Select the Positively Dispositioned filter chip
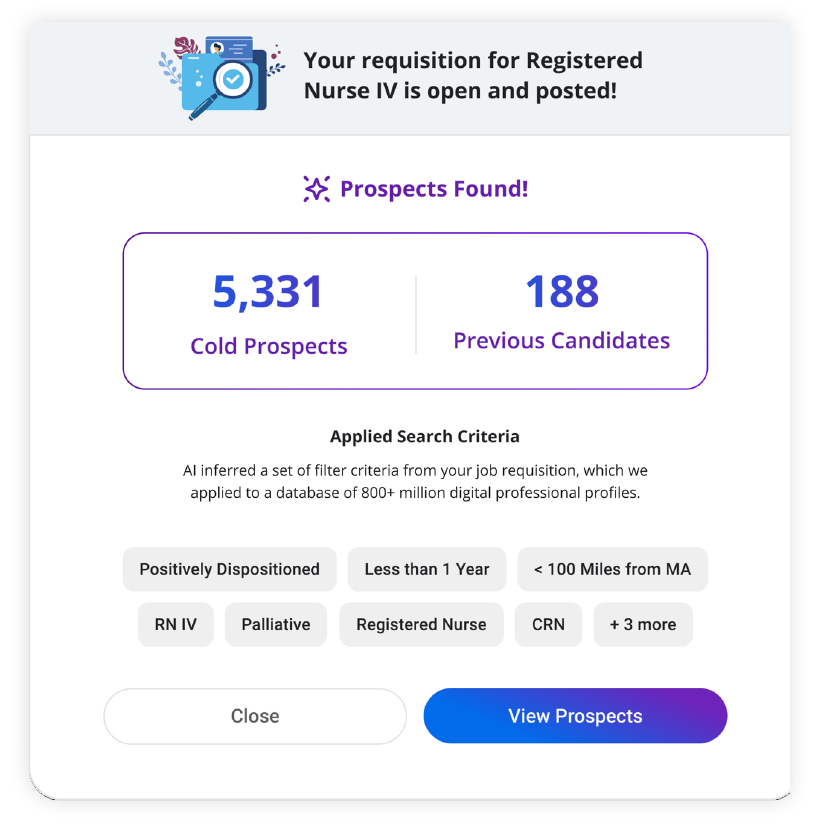Image resolution: width=818 pixels, height=825 pixels. pos(229,569)
